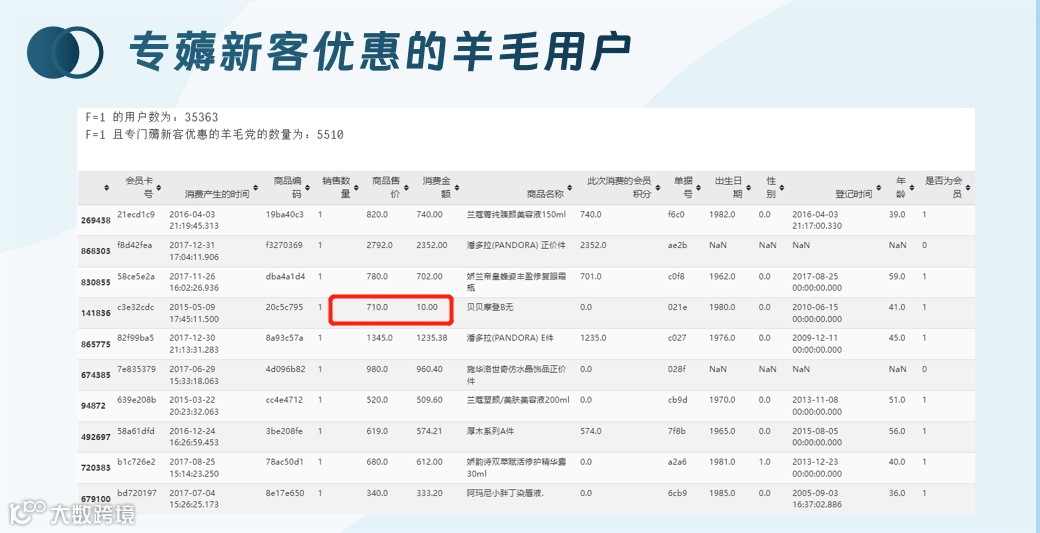
Task: Click product code 4d096b82
Action: (285, 369)
